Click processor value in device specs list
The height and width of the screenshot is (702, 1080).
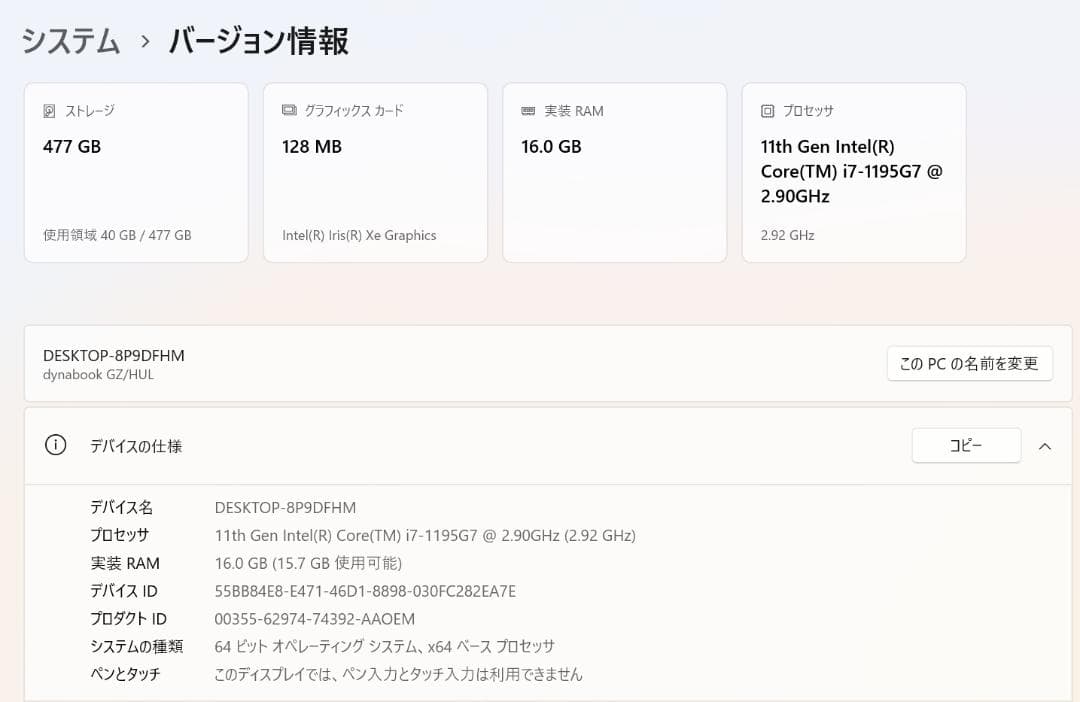[425, 535]
